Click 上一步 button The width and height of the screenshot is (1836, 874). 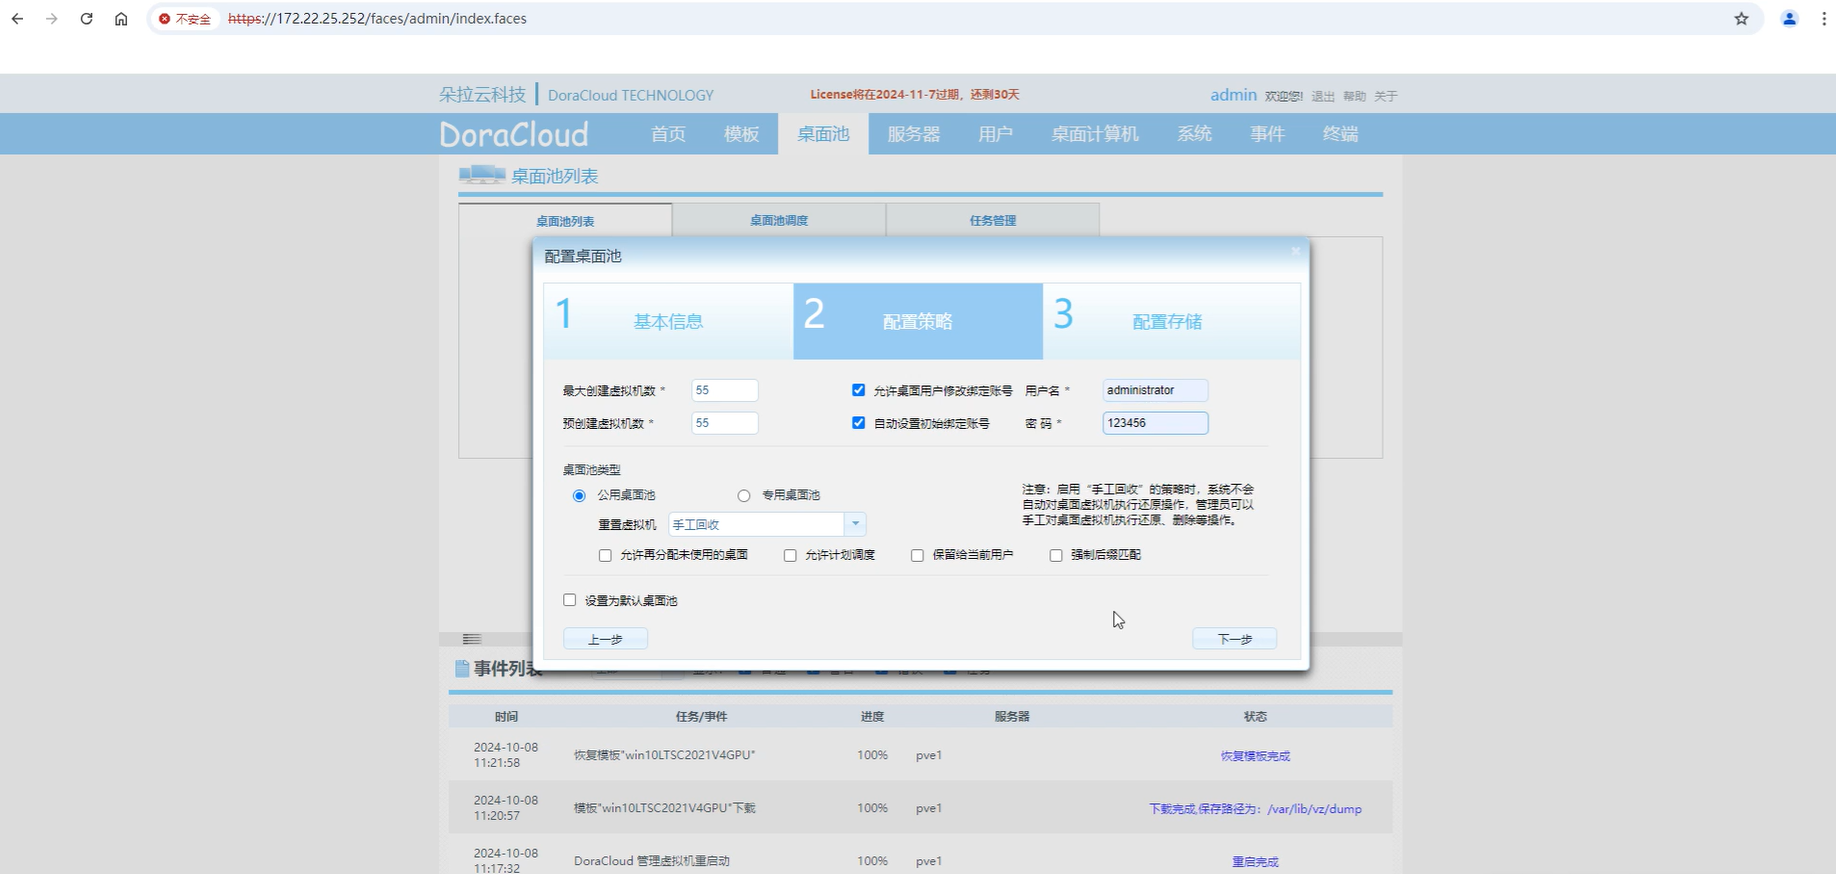click(605, 639)
